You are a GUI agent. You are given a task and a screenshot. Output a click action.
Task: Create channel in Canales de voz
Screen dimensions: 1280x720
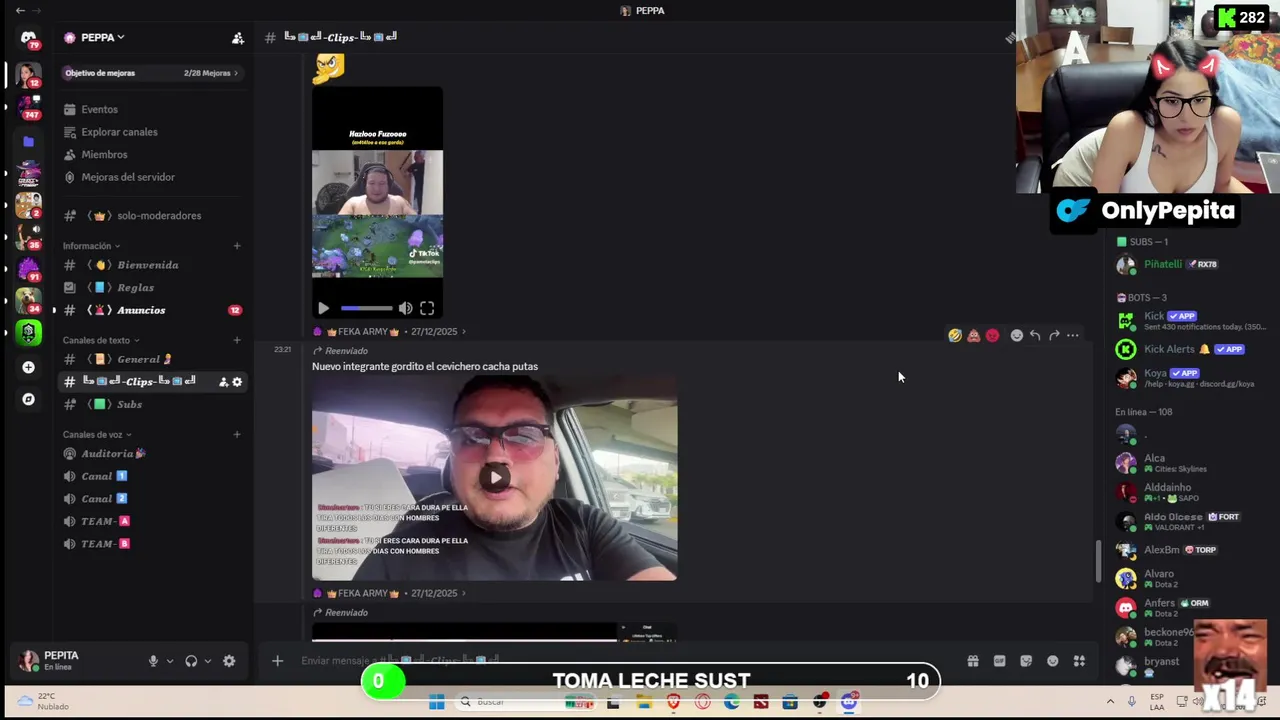pos(237,435)
